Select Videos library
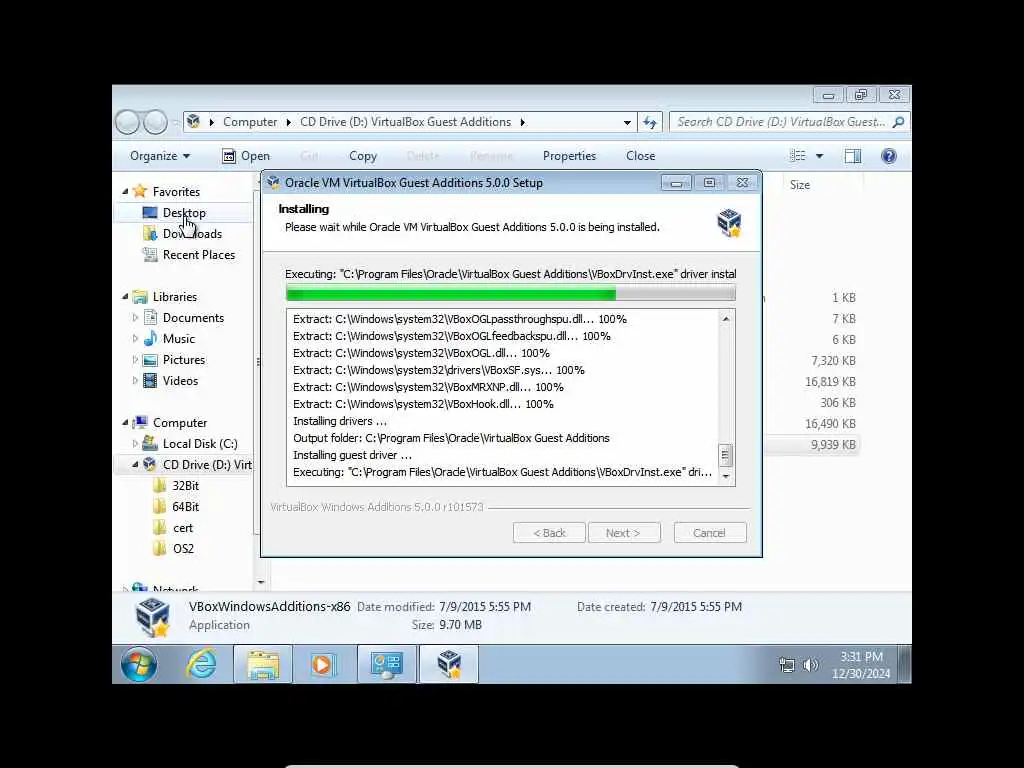Image resolution: width=1024 pixels, height=768 pixels. [x=180, y=381]
